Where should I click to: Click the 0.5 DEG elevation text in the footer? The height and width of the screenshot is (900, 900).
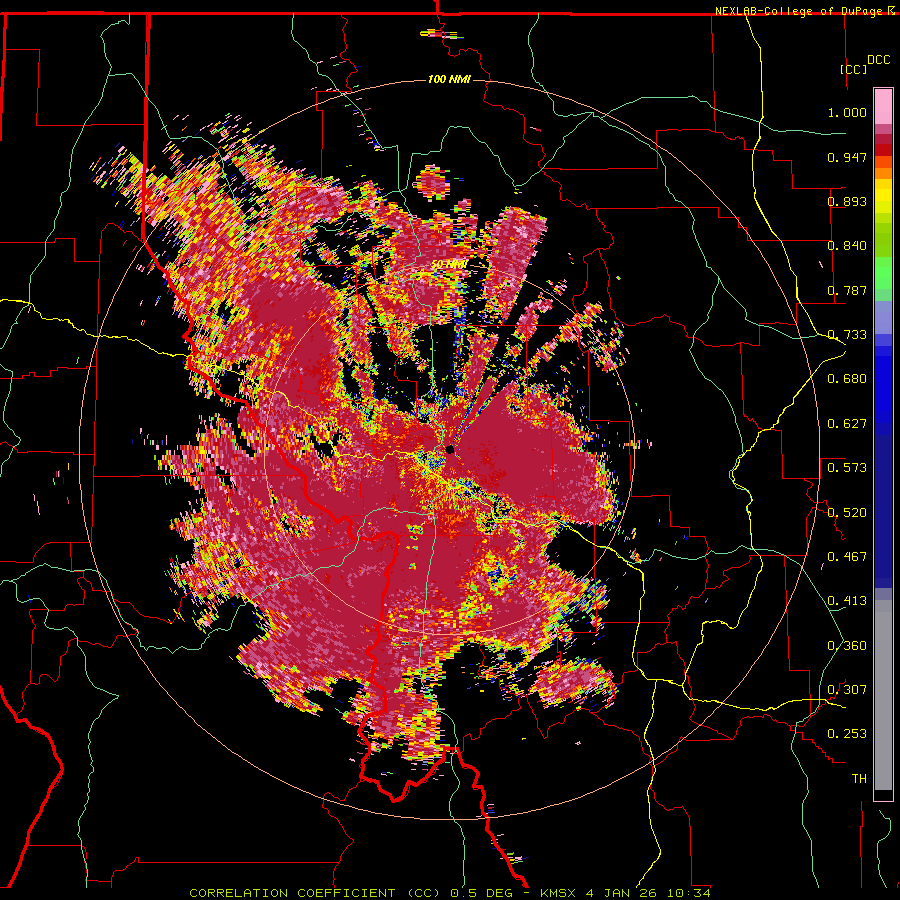point(482,893)
